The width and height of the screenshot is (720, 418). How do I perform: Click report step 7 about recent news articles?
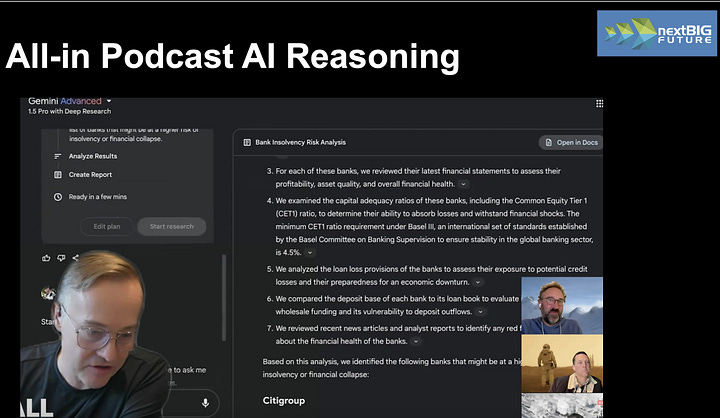point(394,335)
